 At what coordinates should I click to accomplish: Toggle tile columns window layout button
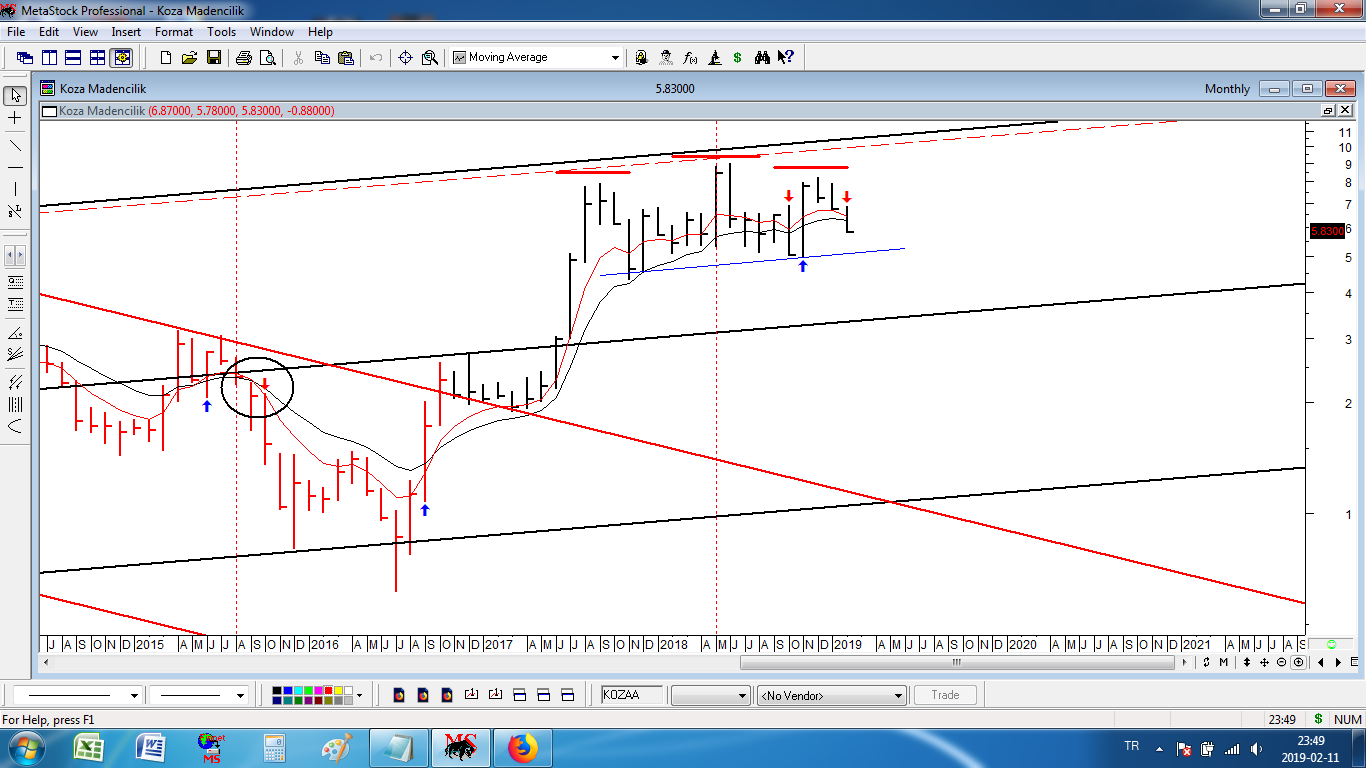coord(49,58)
